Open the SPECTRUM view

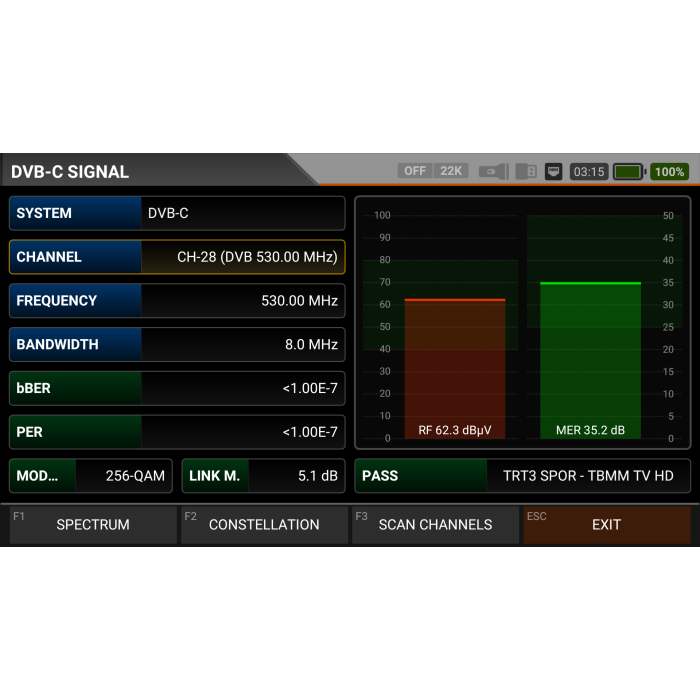click(x=93, y=524)
